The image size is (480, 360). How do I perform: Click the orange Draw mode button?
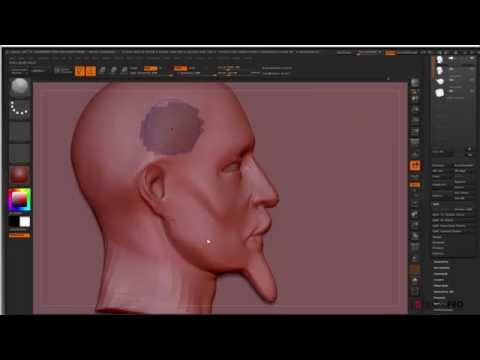(x=91, y=71)
